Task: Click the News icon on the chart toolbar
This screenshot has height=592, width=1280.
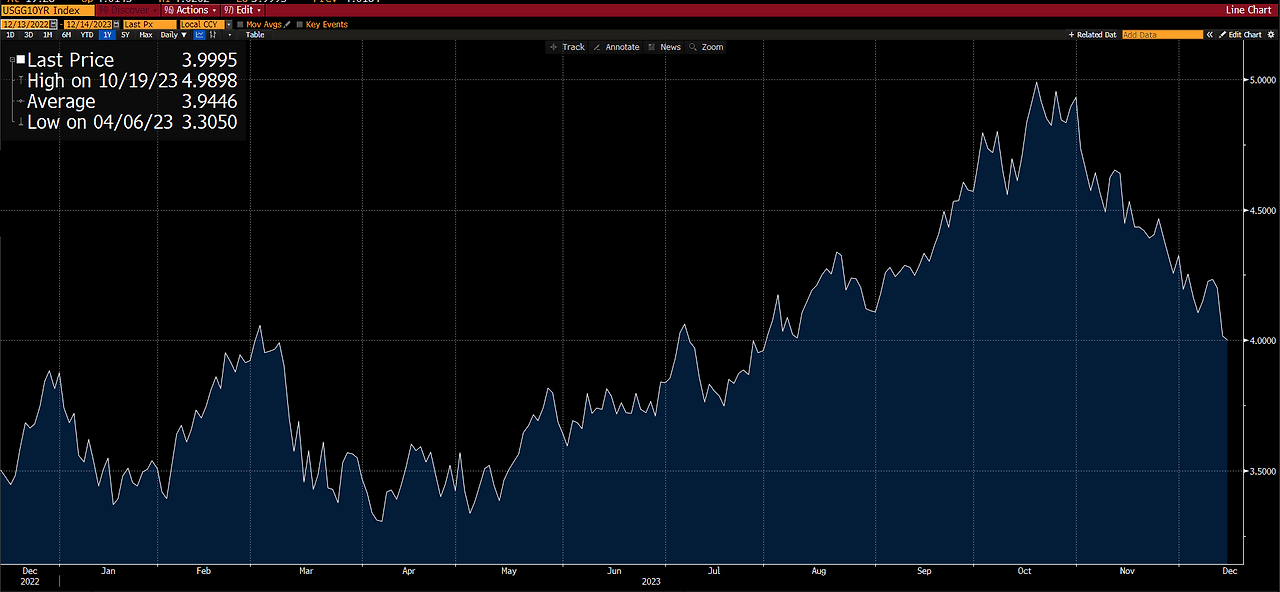Action: 664,46
